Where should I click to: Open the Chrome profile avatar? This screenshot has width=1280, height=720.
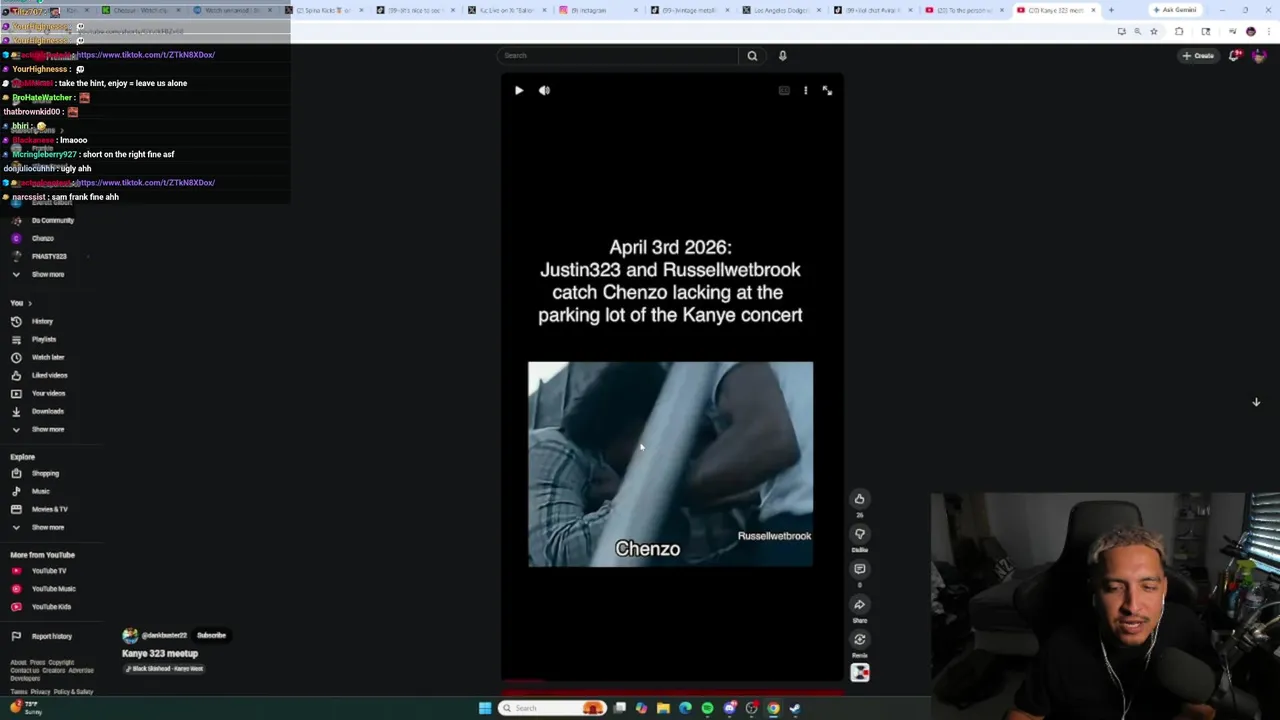1250,31
